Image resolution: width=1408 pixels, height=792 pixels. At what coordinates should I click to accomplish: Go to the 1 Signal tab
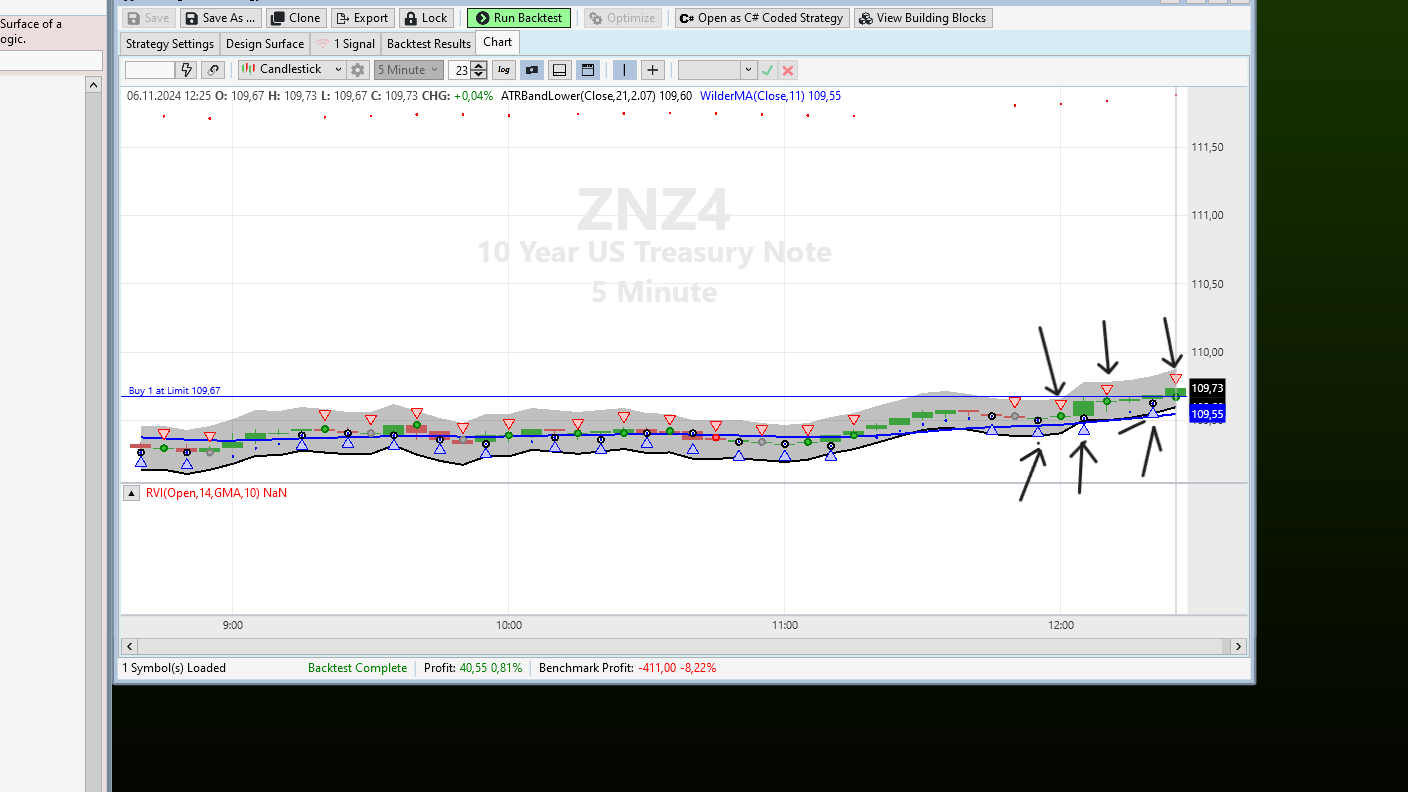click(346, 44)
